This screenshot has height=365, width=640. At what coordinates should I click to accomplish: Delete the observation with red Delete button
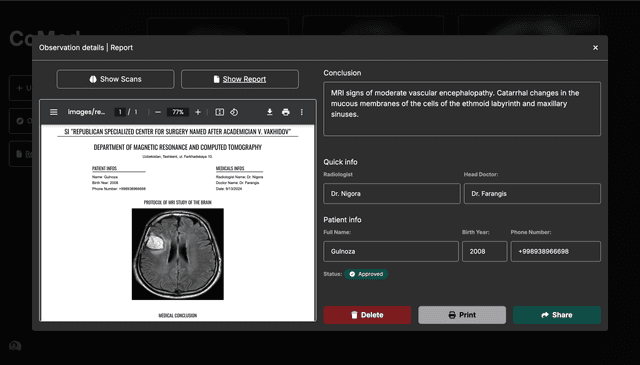tap(367, 315)
